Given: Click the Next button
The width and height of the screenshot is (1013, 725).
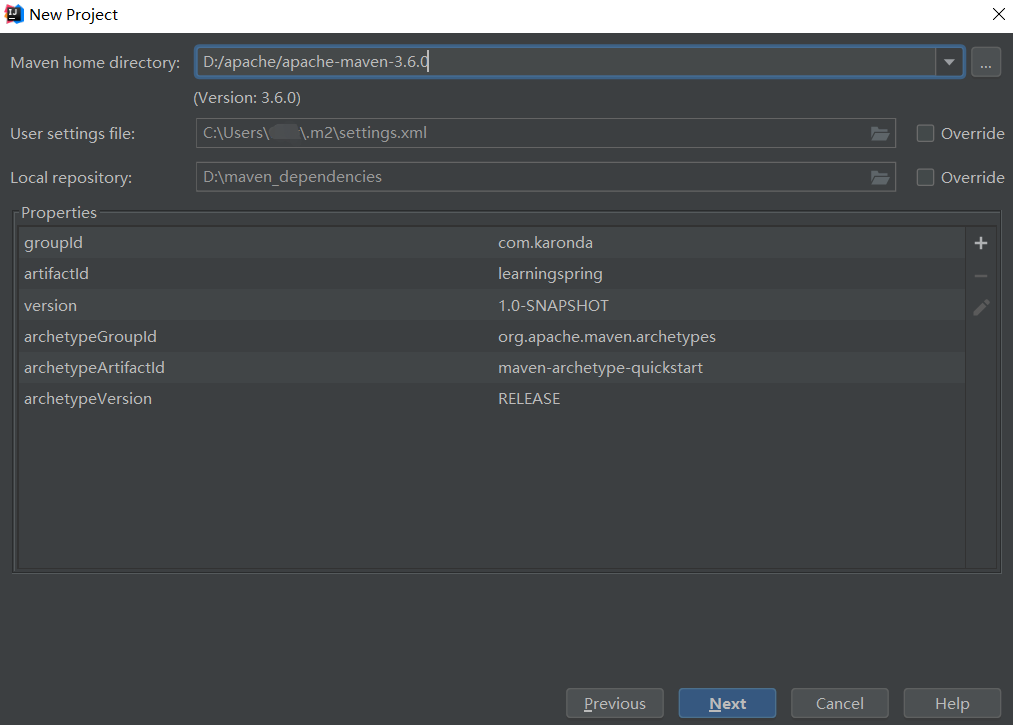Looking at the screenshot, I should point(727,703).
